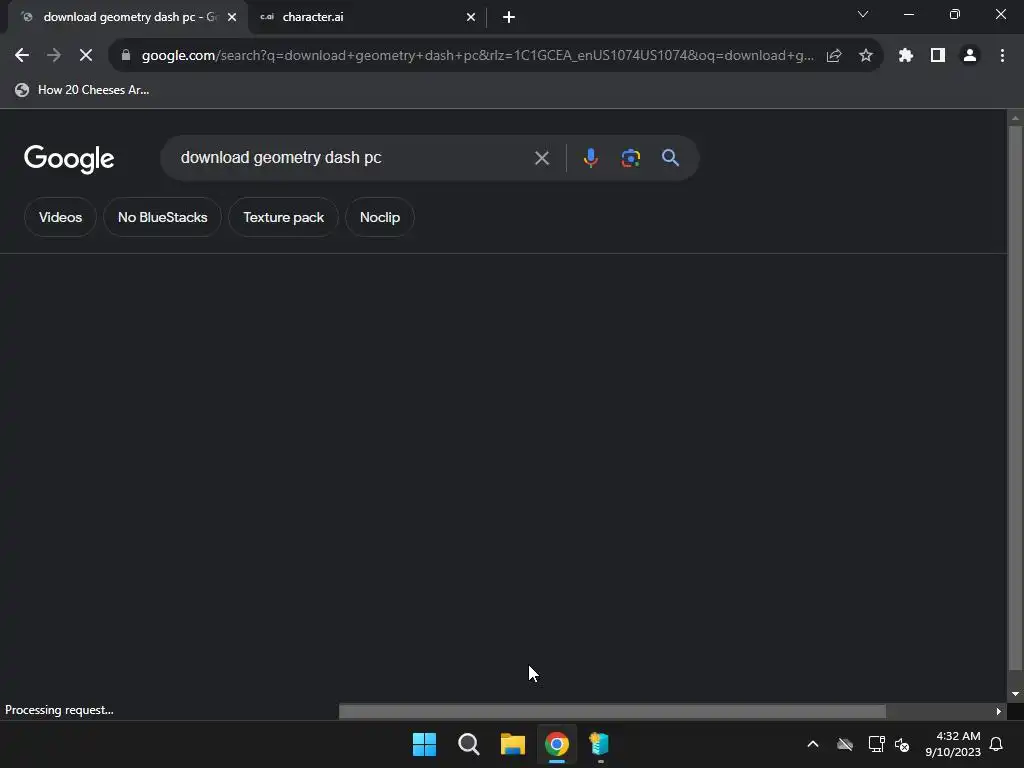The image size is (1024, 768).
Task: Stop loading the page
Action: coord(86,56)
